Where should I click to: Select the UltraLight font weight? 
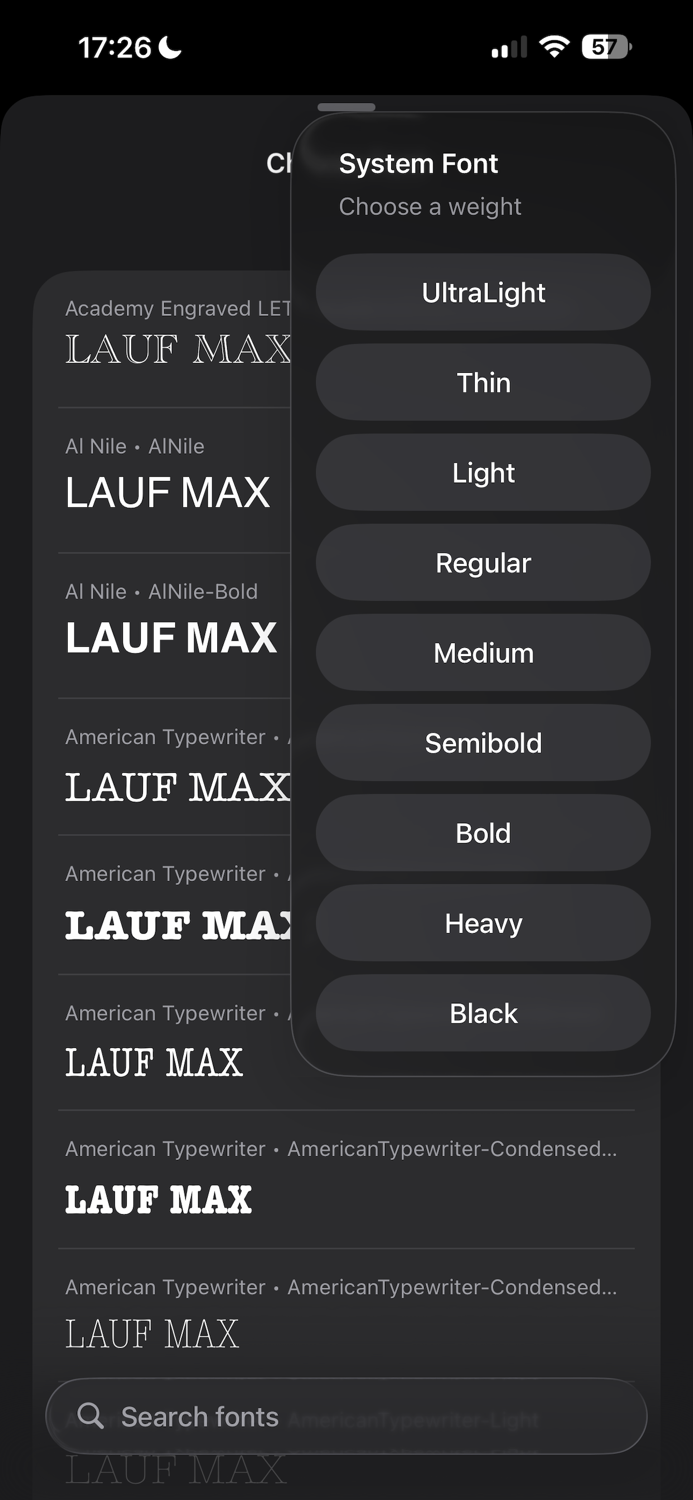point(483,292)
